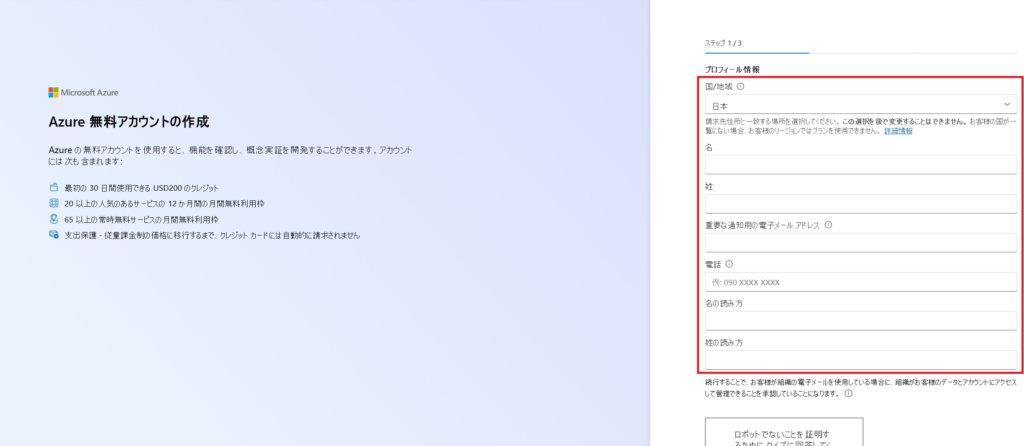Open the 詳細情報 link
This screenshot has height=446, width=1024.
898,131
